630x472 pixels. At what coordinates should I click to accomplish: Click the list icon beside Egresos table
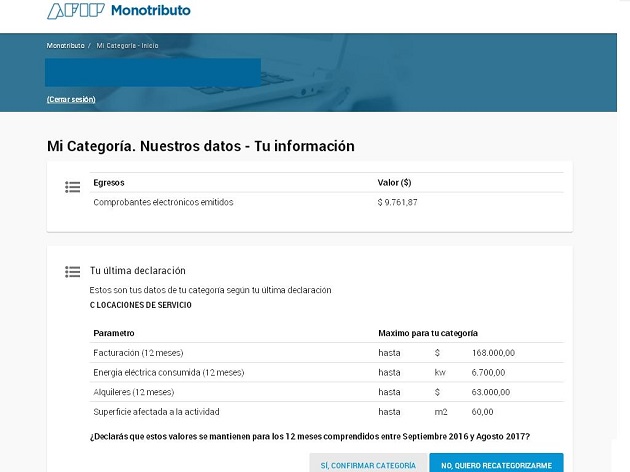pyautogui.click(x=72, y=187)
